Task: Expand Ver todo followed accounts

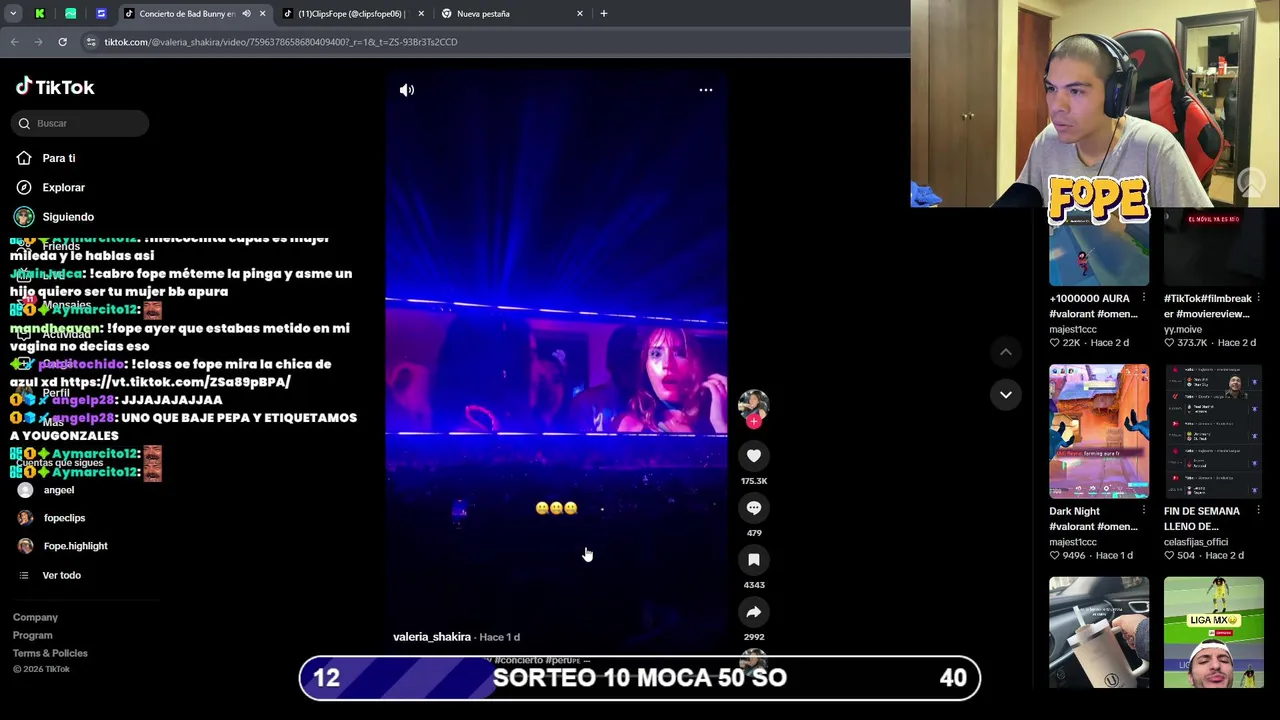Action: pos(61,575)
